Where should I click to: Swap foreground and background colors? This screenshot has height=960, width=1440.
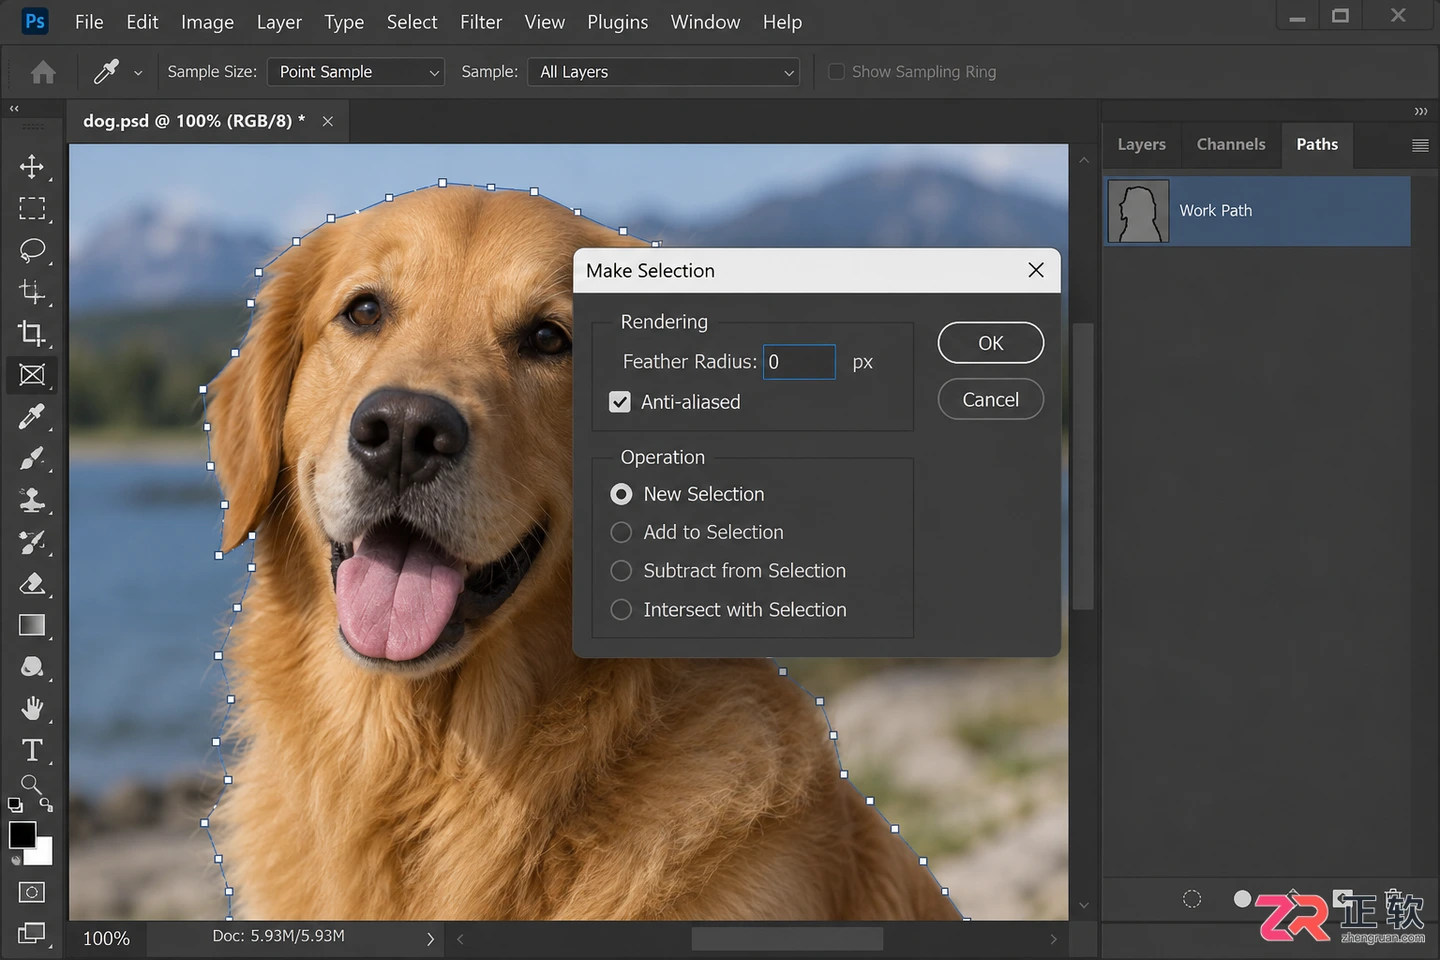46,804
